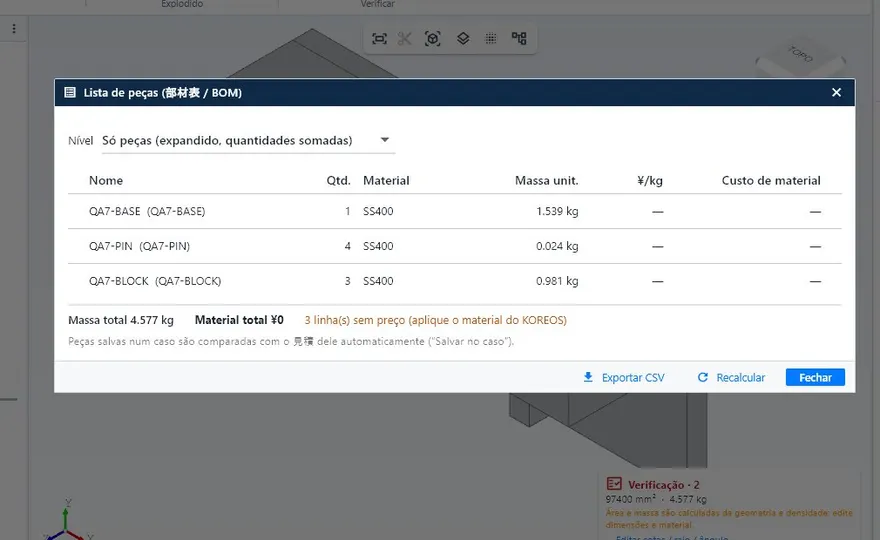The height and width of the screenshot is (540, 880).
Task: Click the Custo de material column header
Action: pyautogui.click(x=771, y=180)
